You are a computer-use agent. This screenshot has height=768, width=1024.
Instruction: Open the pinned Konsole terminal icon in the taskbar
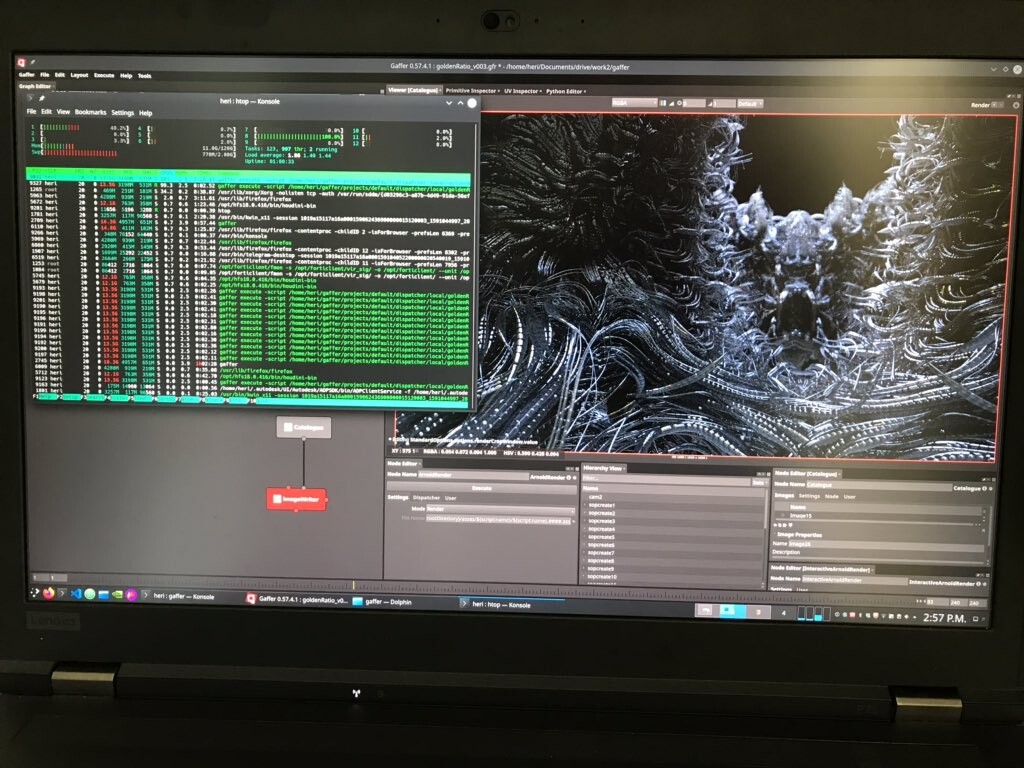point(62,593)
